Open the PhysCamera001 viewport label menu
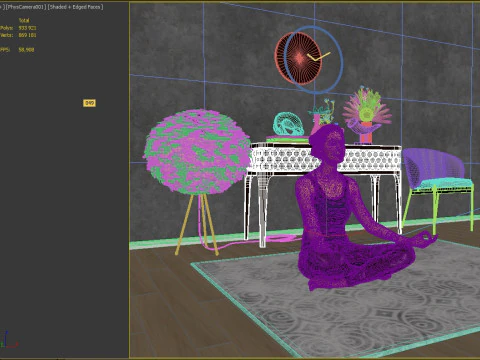The width and height of the screenshot is (480, 360). [25, 7]
